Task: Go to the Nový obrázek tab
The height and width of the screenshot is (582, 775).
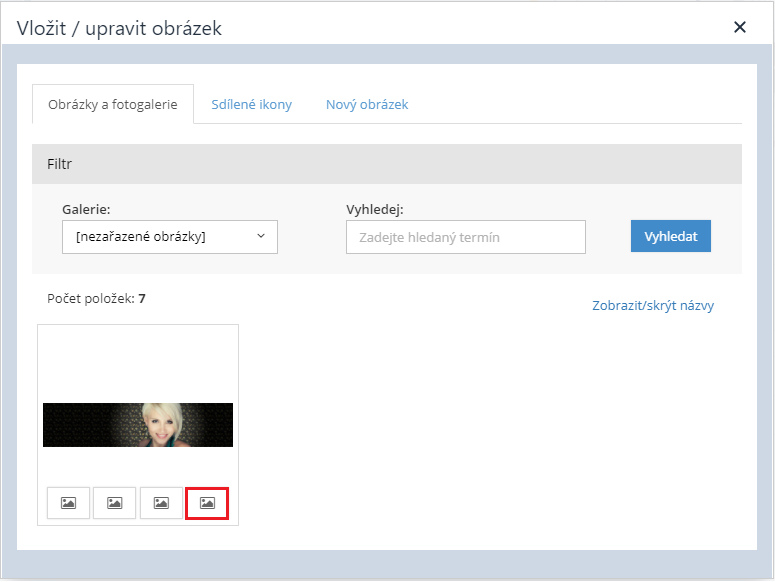Action: [367, 104]
